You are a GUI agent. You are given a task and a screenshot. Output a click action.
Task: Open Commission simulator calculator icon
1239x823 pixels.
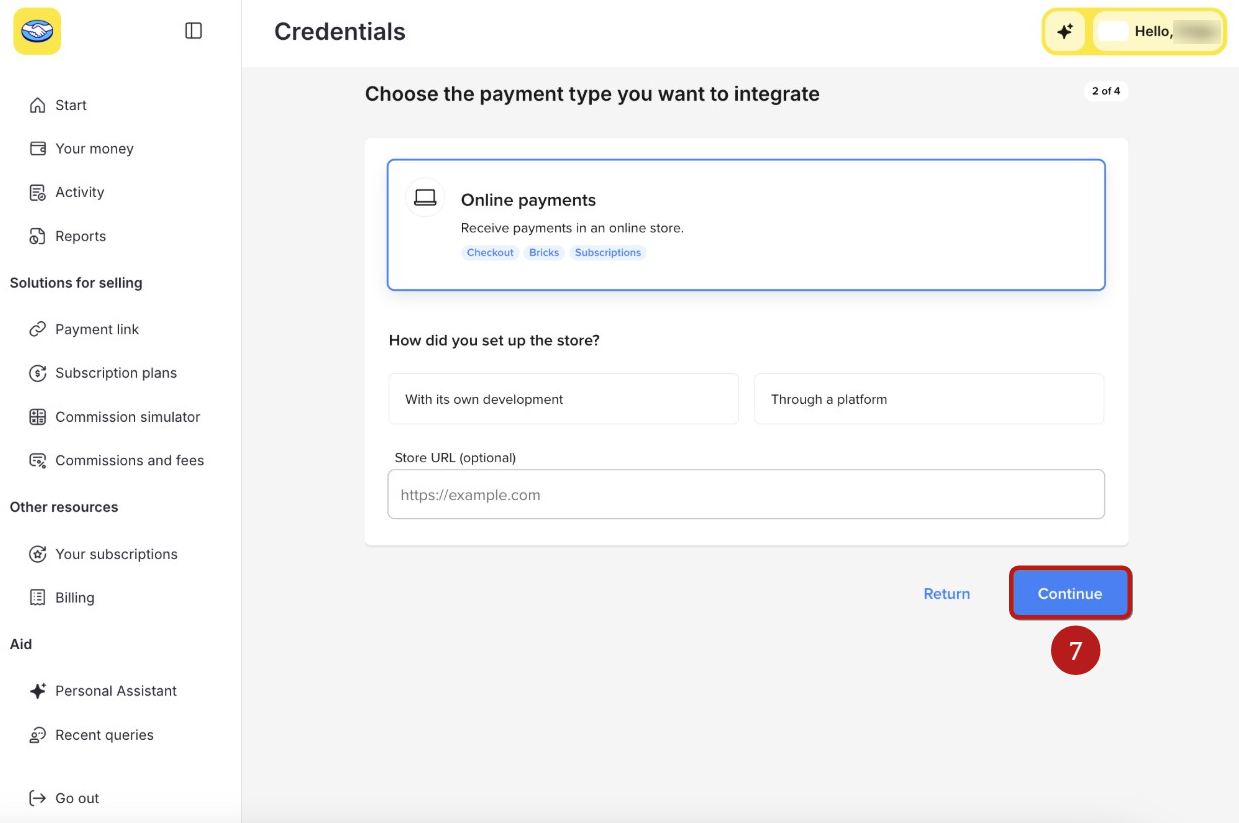[x=38, y=417]
